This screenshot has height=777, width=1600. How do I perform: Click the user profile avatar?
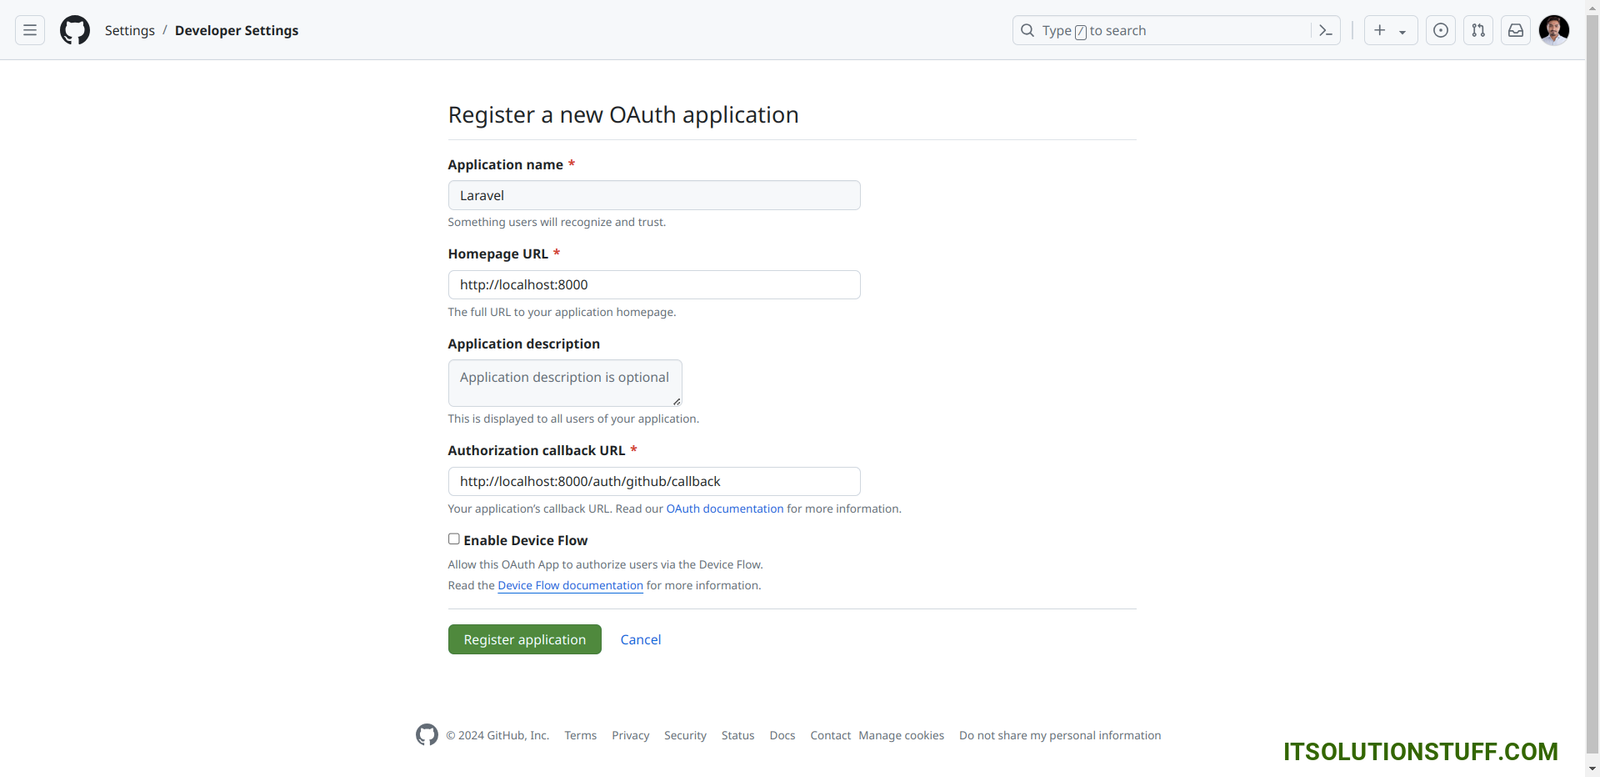coord(1554,31)
